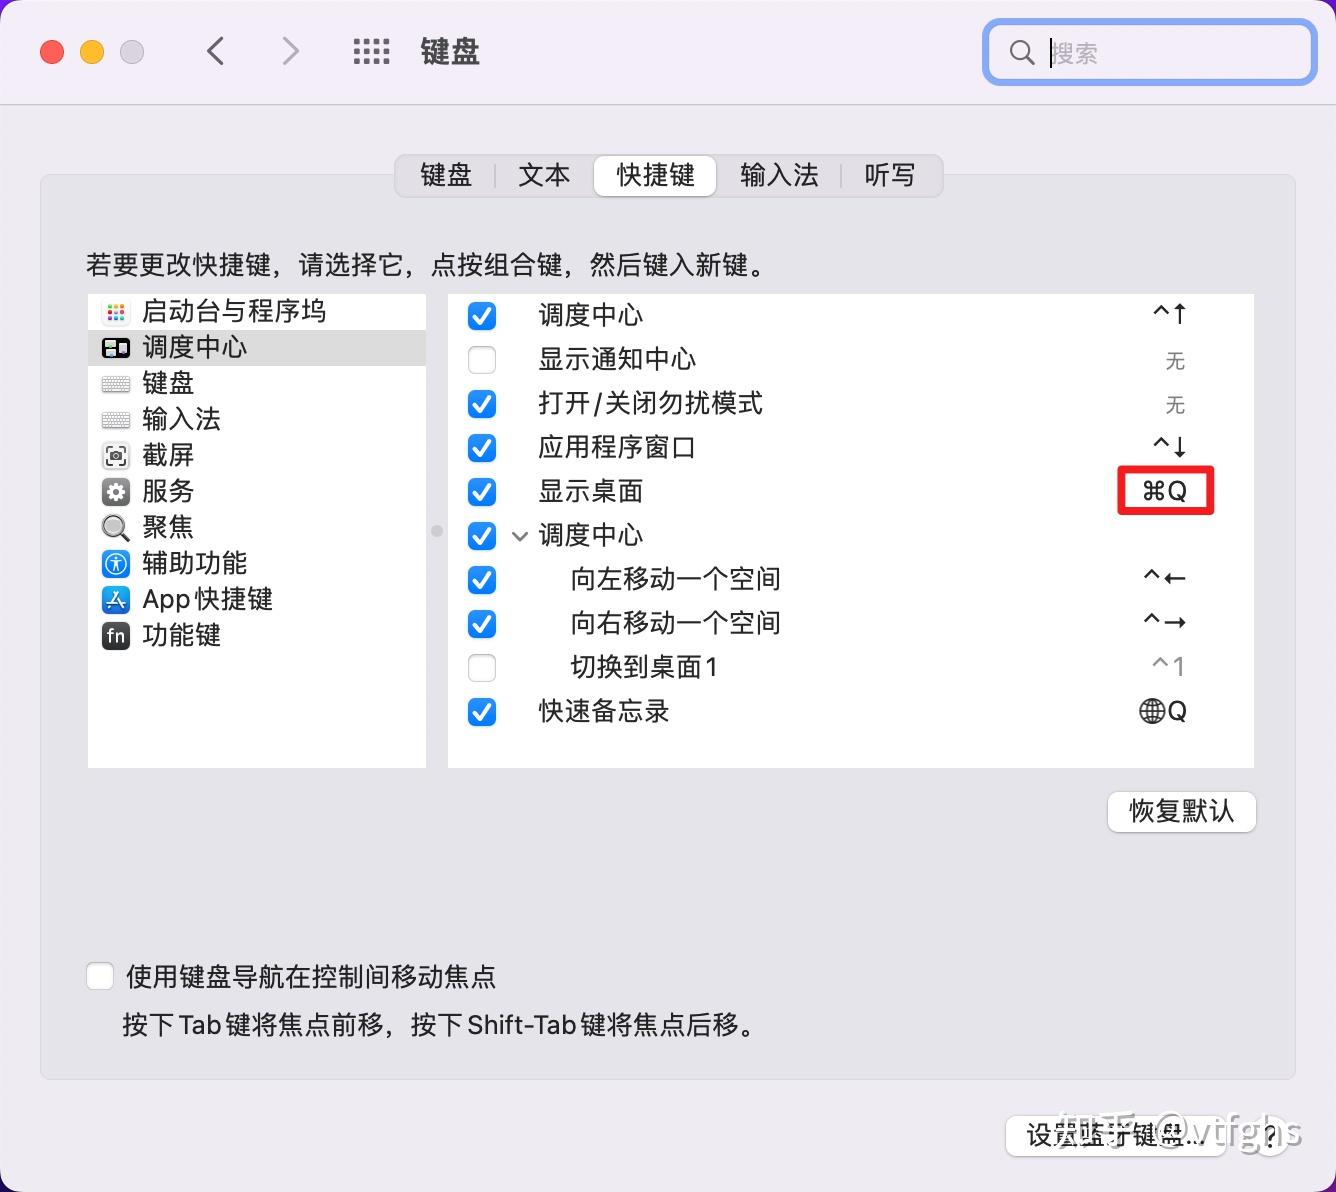Viewport: 1336px width, 1192px height.
Task: Click the Launchpad & Dock sidebar icon
Action: pos(116,312)
